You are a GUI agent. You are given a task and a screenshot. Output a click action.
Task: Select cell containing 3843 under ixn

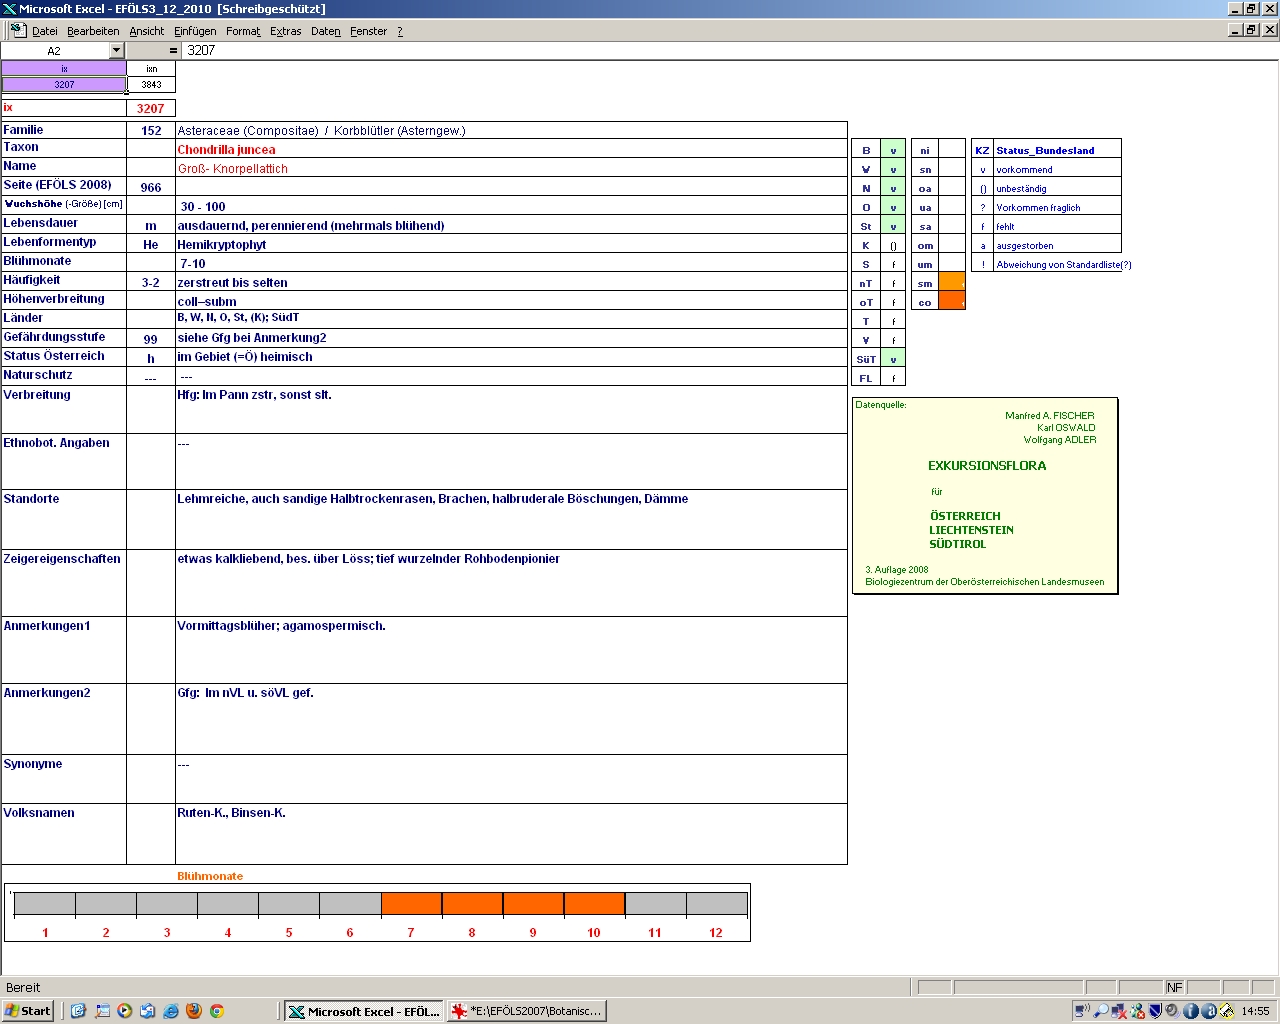(151, 84)
